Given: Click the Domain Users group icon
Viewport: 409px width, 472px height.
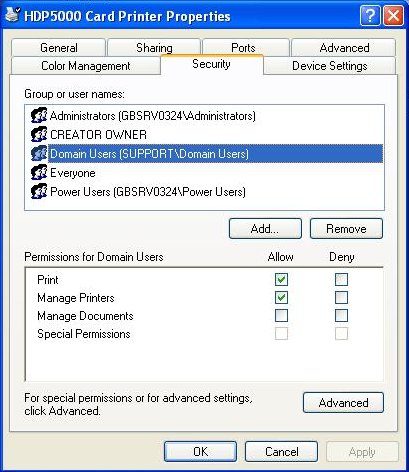Looking at the screenshot, I should point(39,154).
